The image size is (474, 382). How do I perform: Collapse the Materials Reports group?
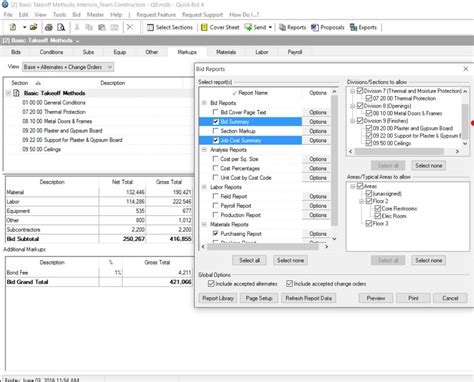tap(204, 224)
